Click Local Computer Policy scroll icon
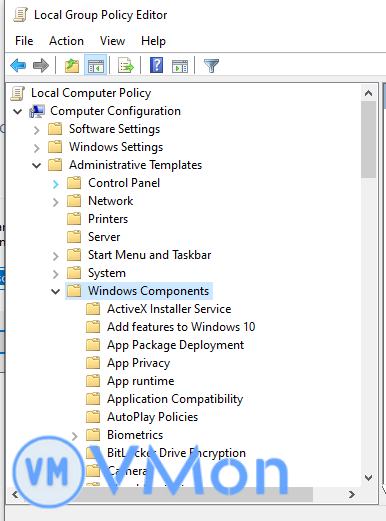Viewport: 386px width, 521px height. pos(17,93)
